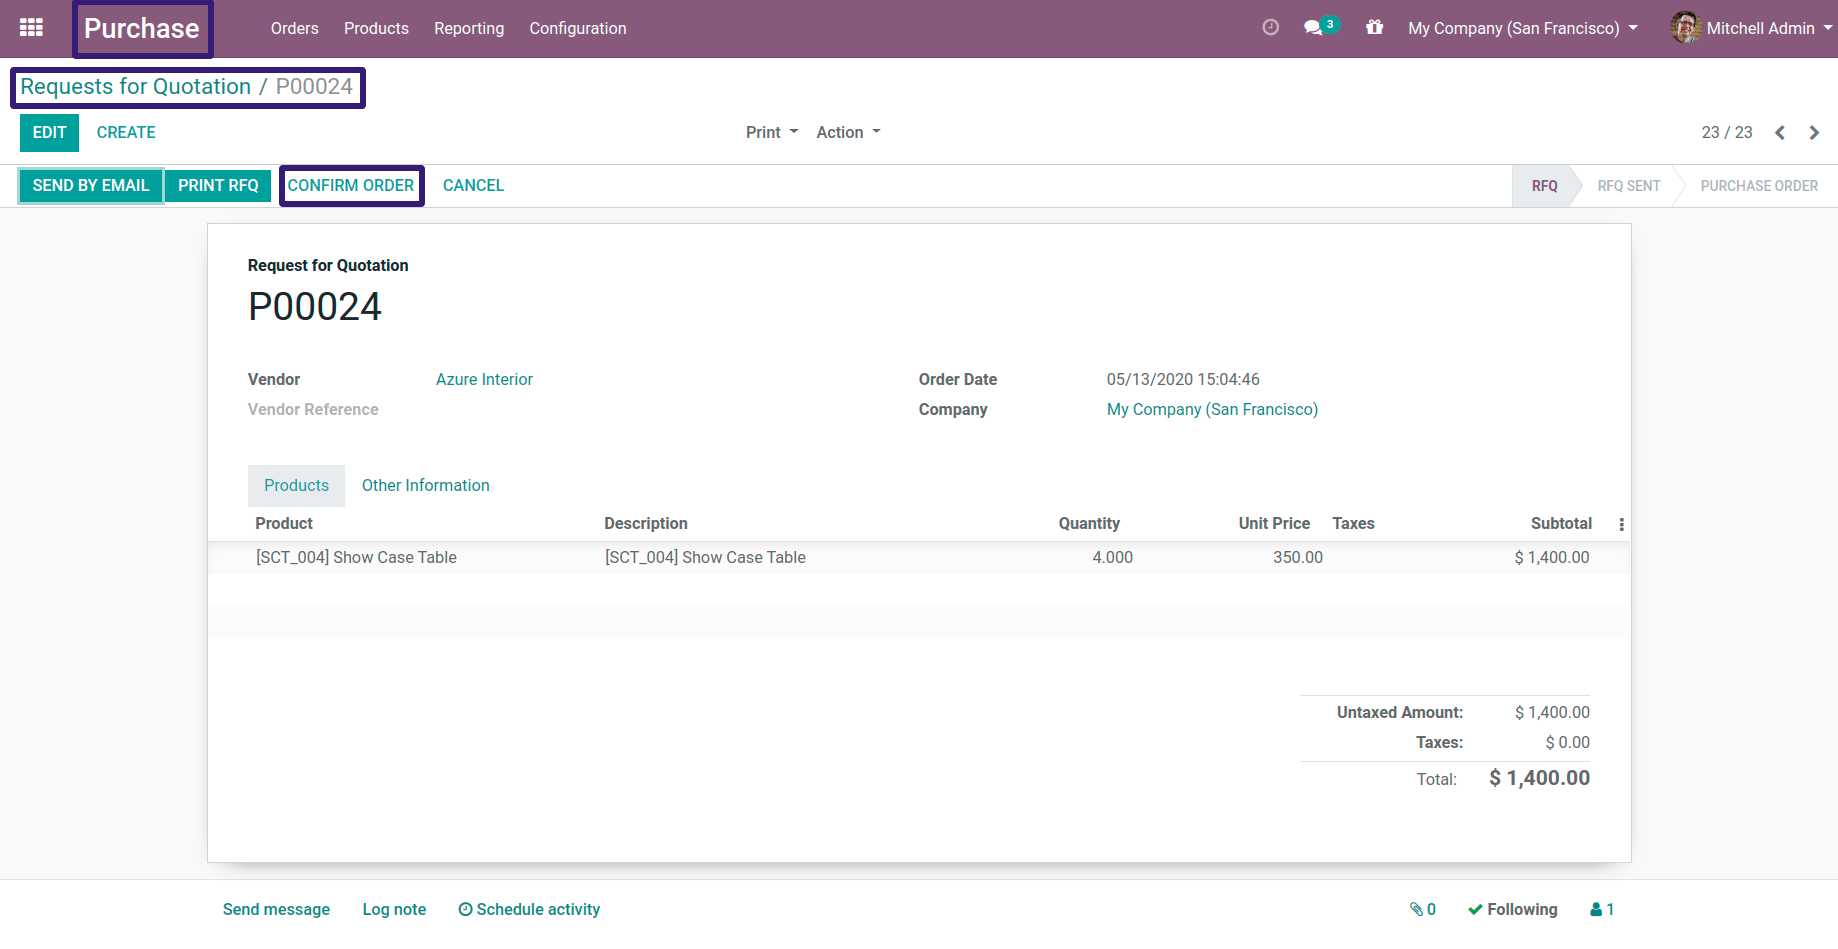Select the Products tab in the form

tap(296, 485)
